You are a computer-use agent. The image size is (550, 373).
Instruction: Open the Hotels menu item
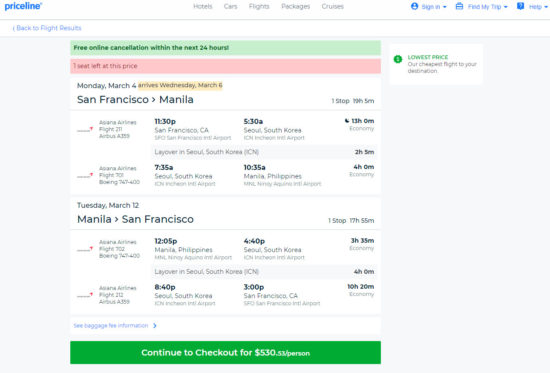click(203, 6)
